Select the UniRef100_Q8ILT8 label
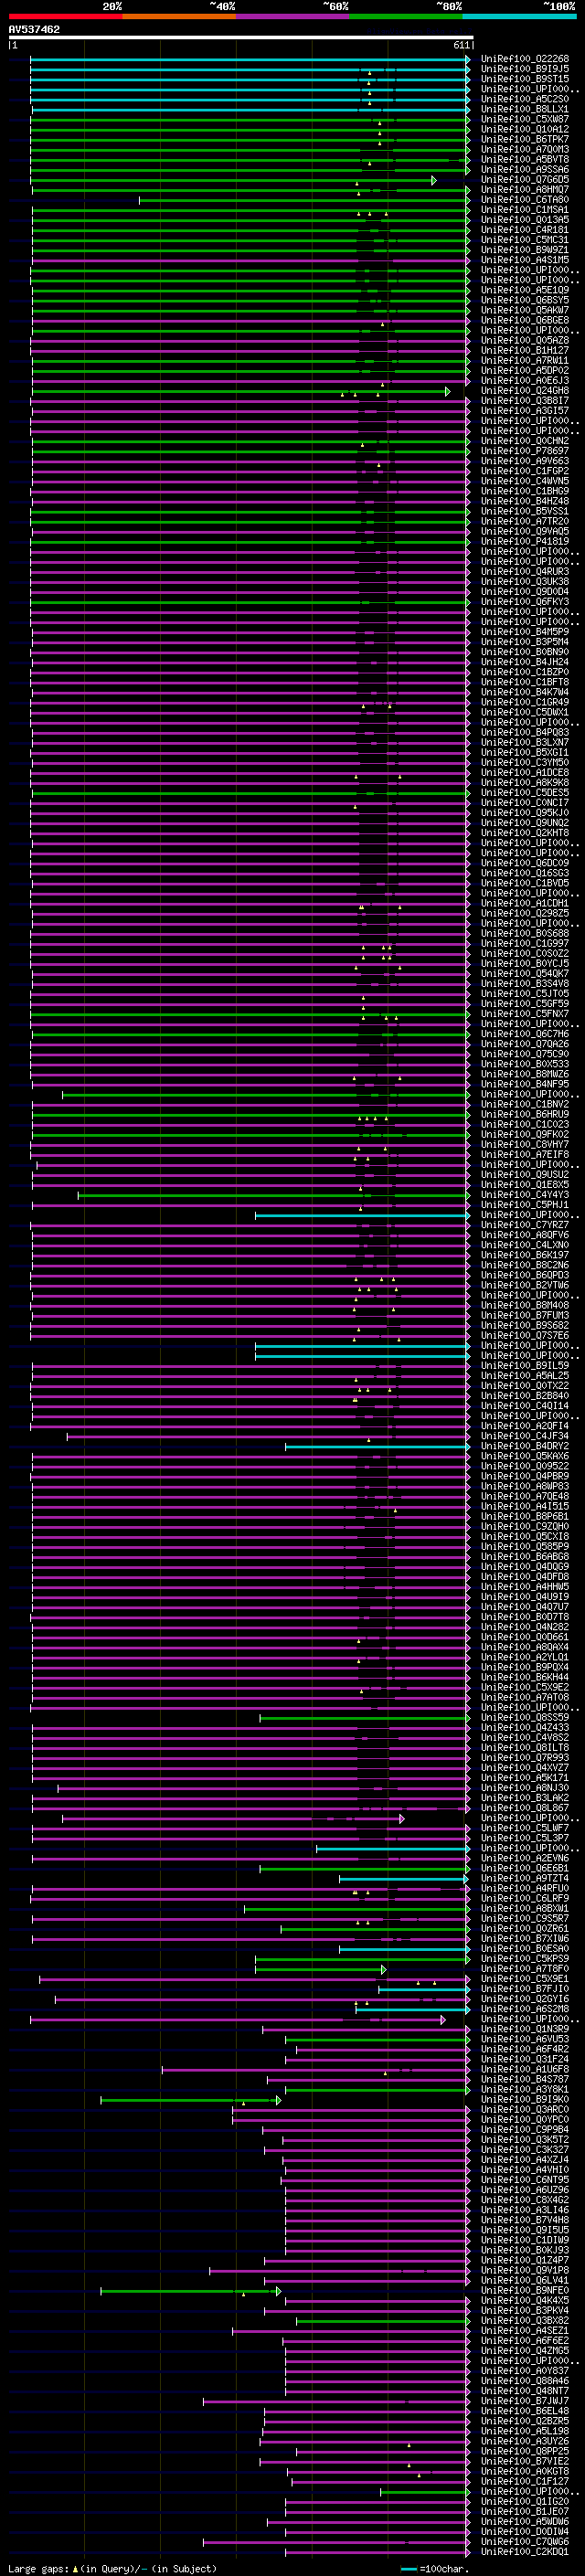Image resolution: width=585 pixels, height=2576 pixels. 524,1747
